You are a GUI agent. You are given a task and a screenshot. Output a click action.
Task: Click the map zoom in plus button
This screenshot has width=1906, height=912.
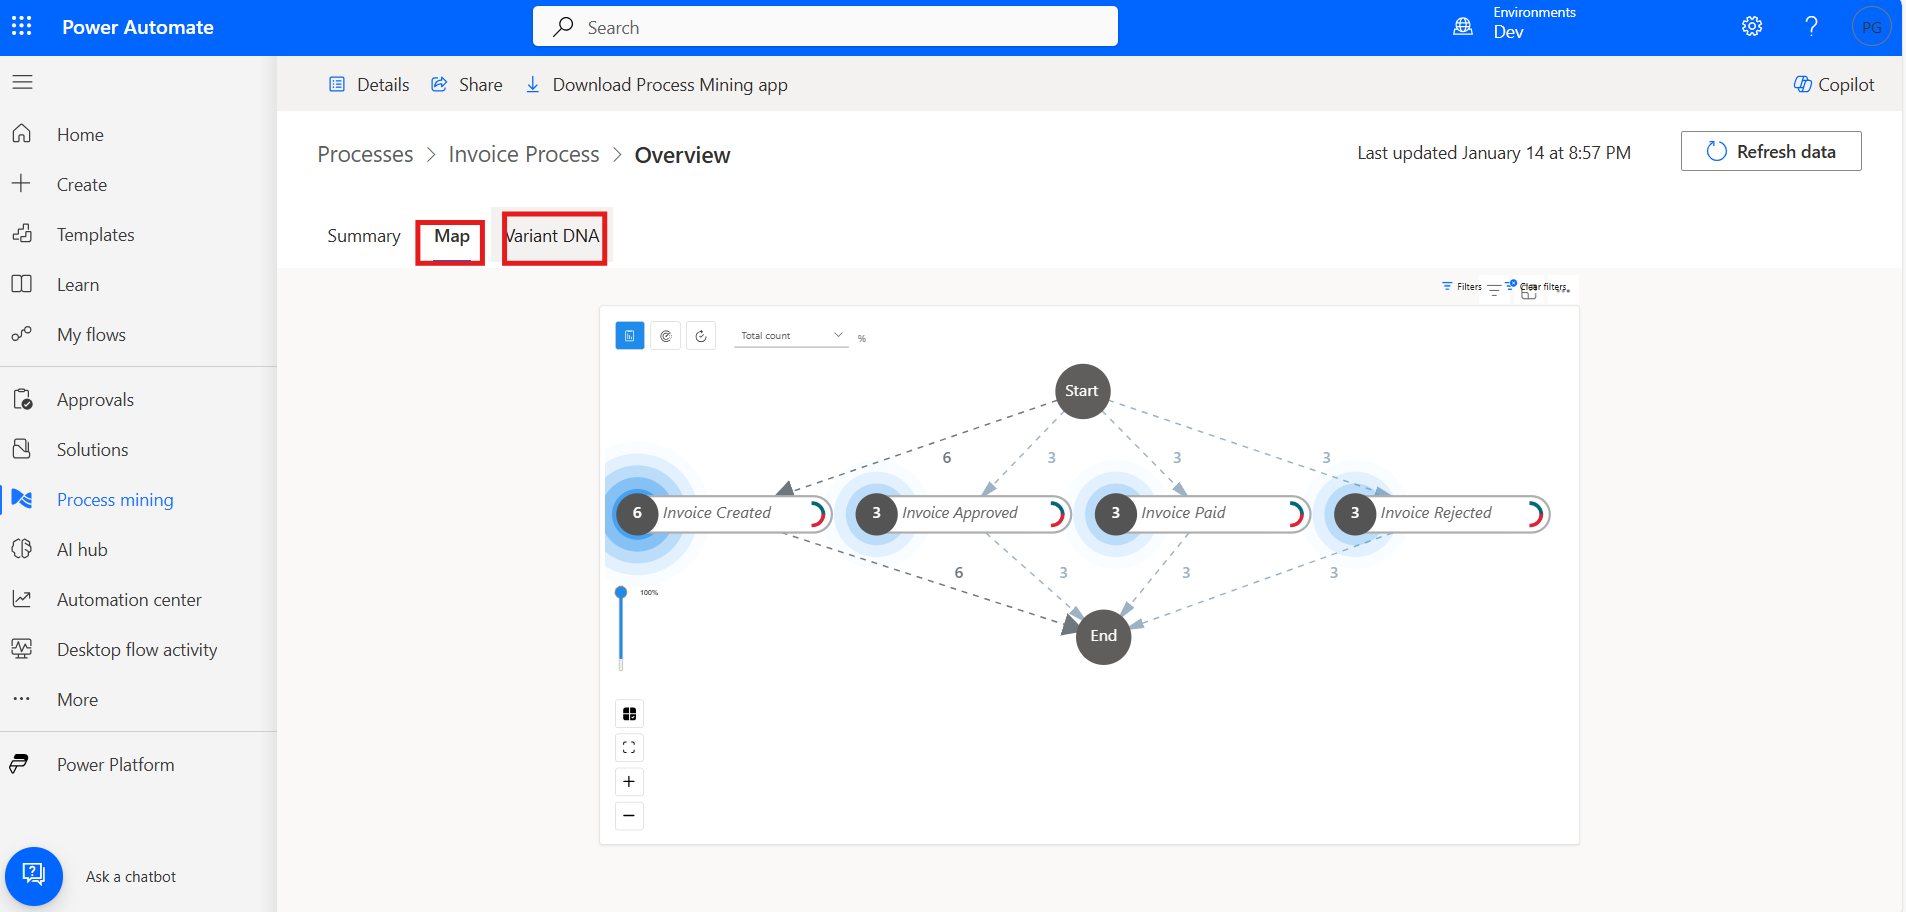(629, 782)
